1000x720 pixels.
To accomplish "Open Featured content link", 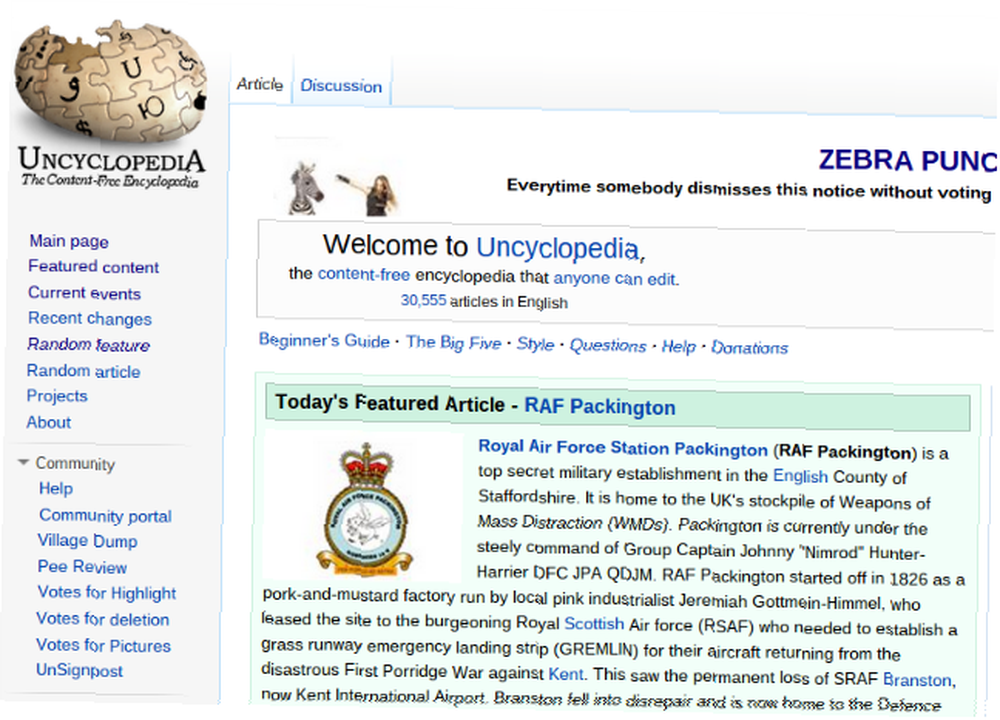I will pyautogui.click(x=93, y=267).
